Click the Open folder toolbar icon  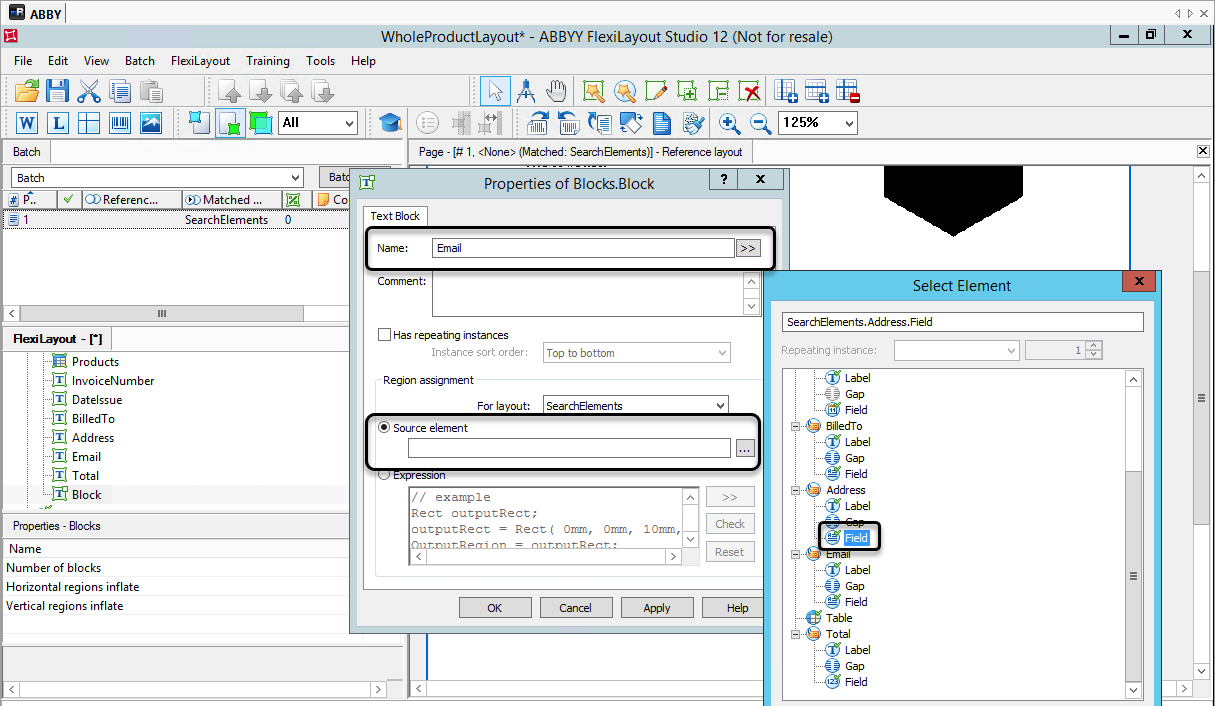click(x=27, y=92)
